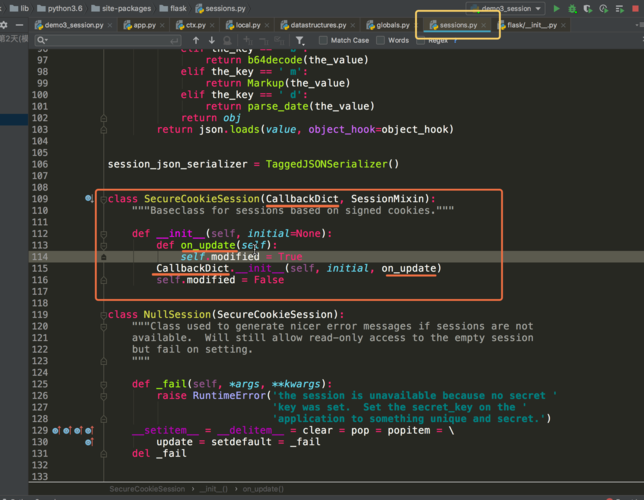Enable the Words checkbox
644x500 pixels.
[380, 40]
